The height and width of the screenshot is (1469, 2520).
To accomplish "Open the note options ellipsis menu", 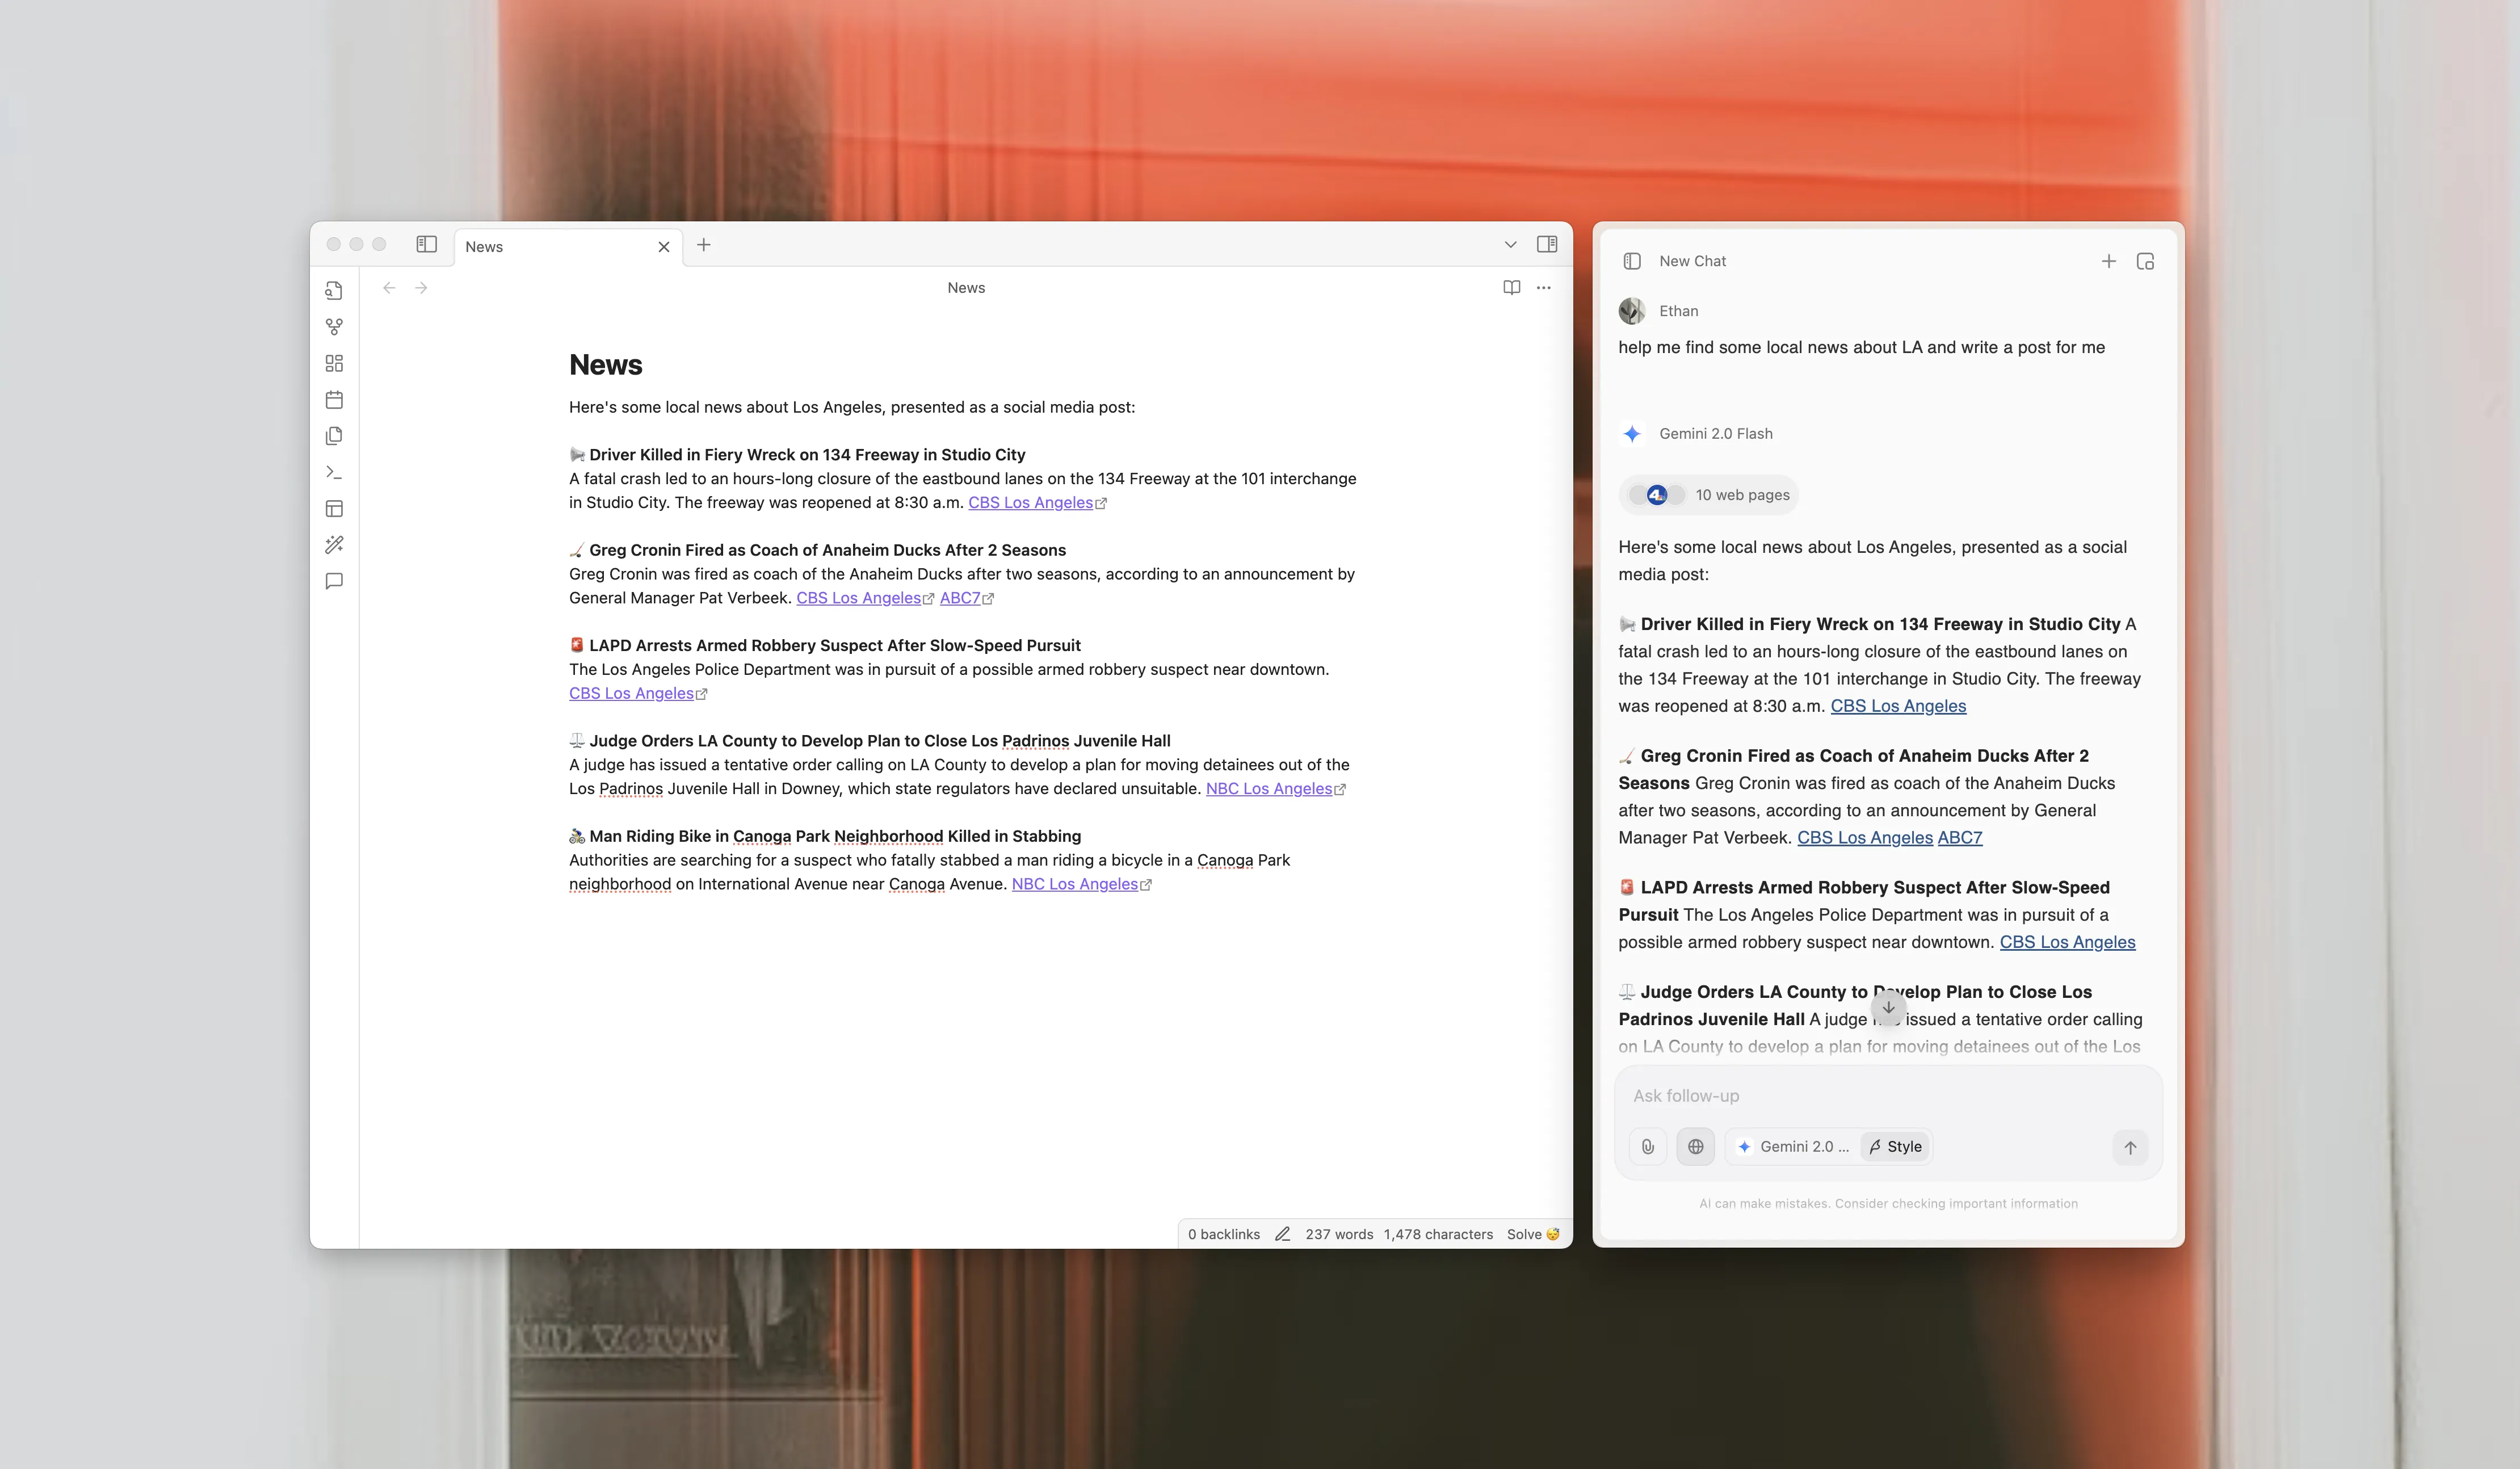I will 1543,287.
